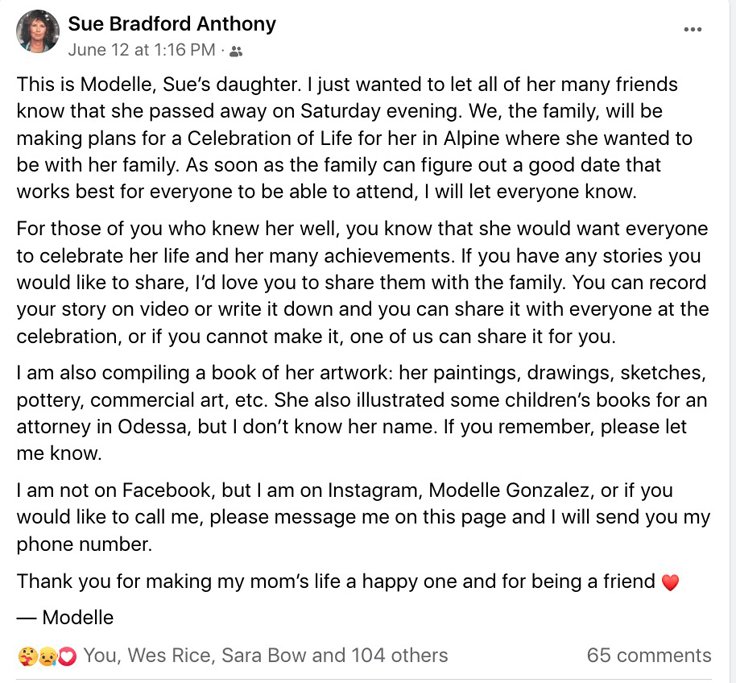
Task: Click the word You in reactions summary
Action: 100,655
